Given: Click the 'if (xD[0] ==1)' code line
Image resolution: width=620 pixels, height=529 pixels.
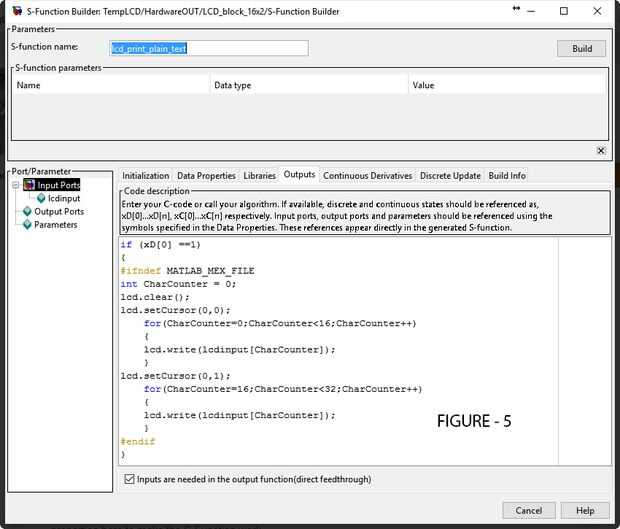Looking at the screenshot, I should 161,245.
